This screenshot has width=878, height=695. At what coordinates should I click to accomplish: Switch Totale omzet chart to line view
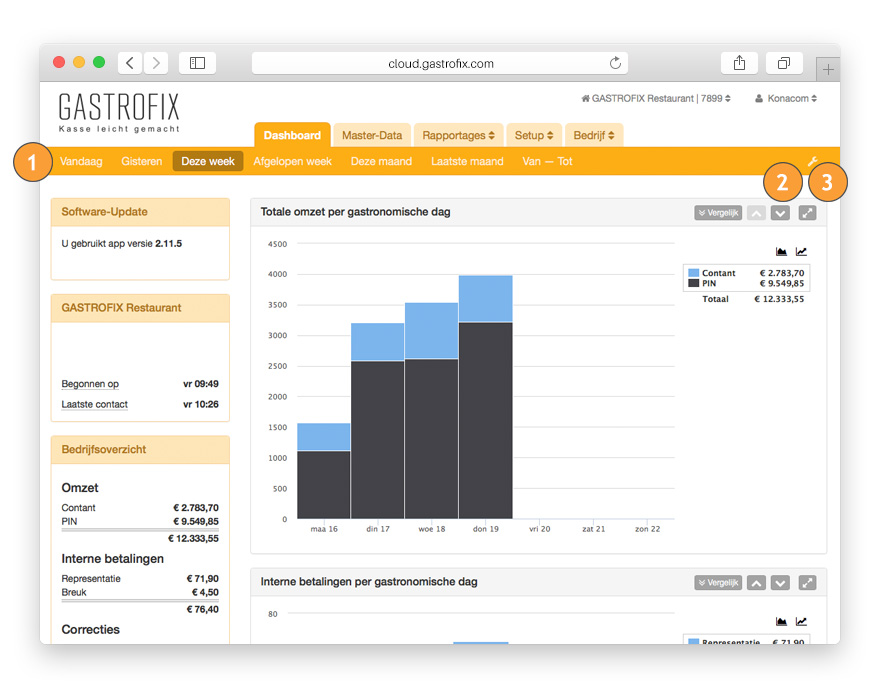(801, 252)
